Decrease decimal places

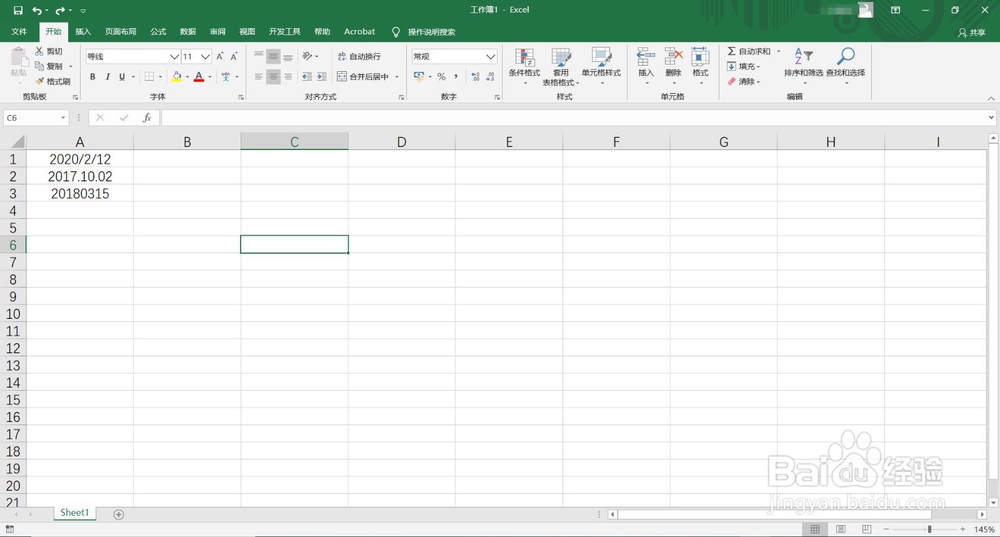click(490, 77)
